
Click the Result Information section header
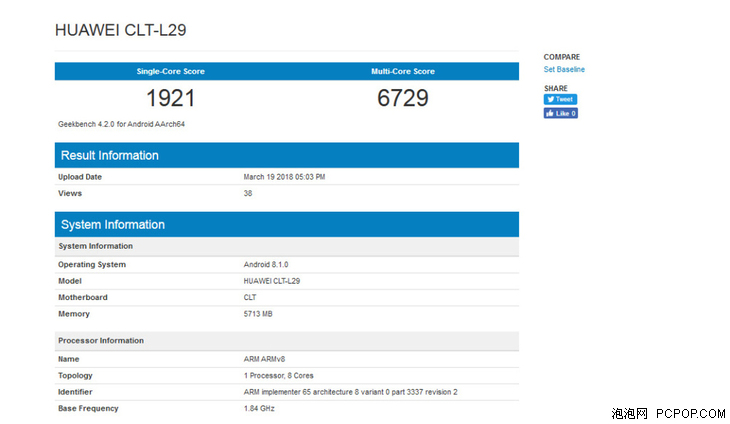[287, 155]
